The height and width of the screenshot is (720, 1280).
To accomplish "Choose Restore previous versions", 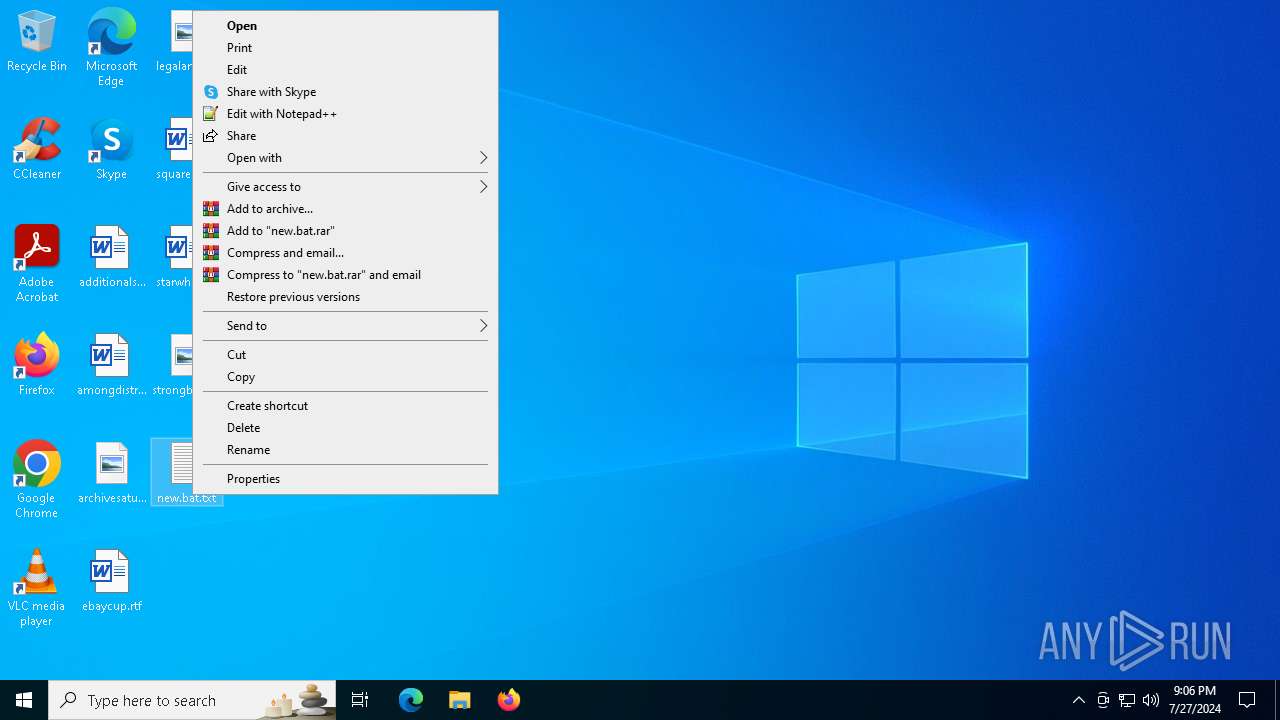I will (x=345, y=297).
